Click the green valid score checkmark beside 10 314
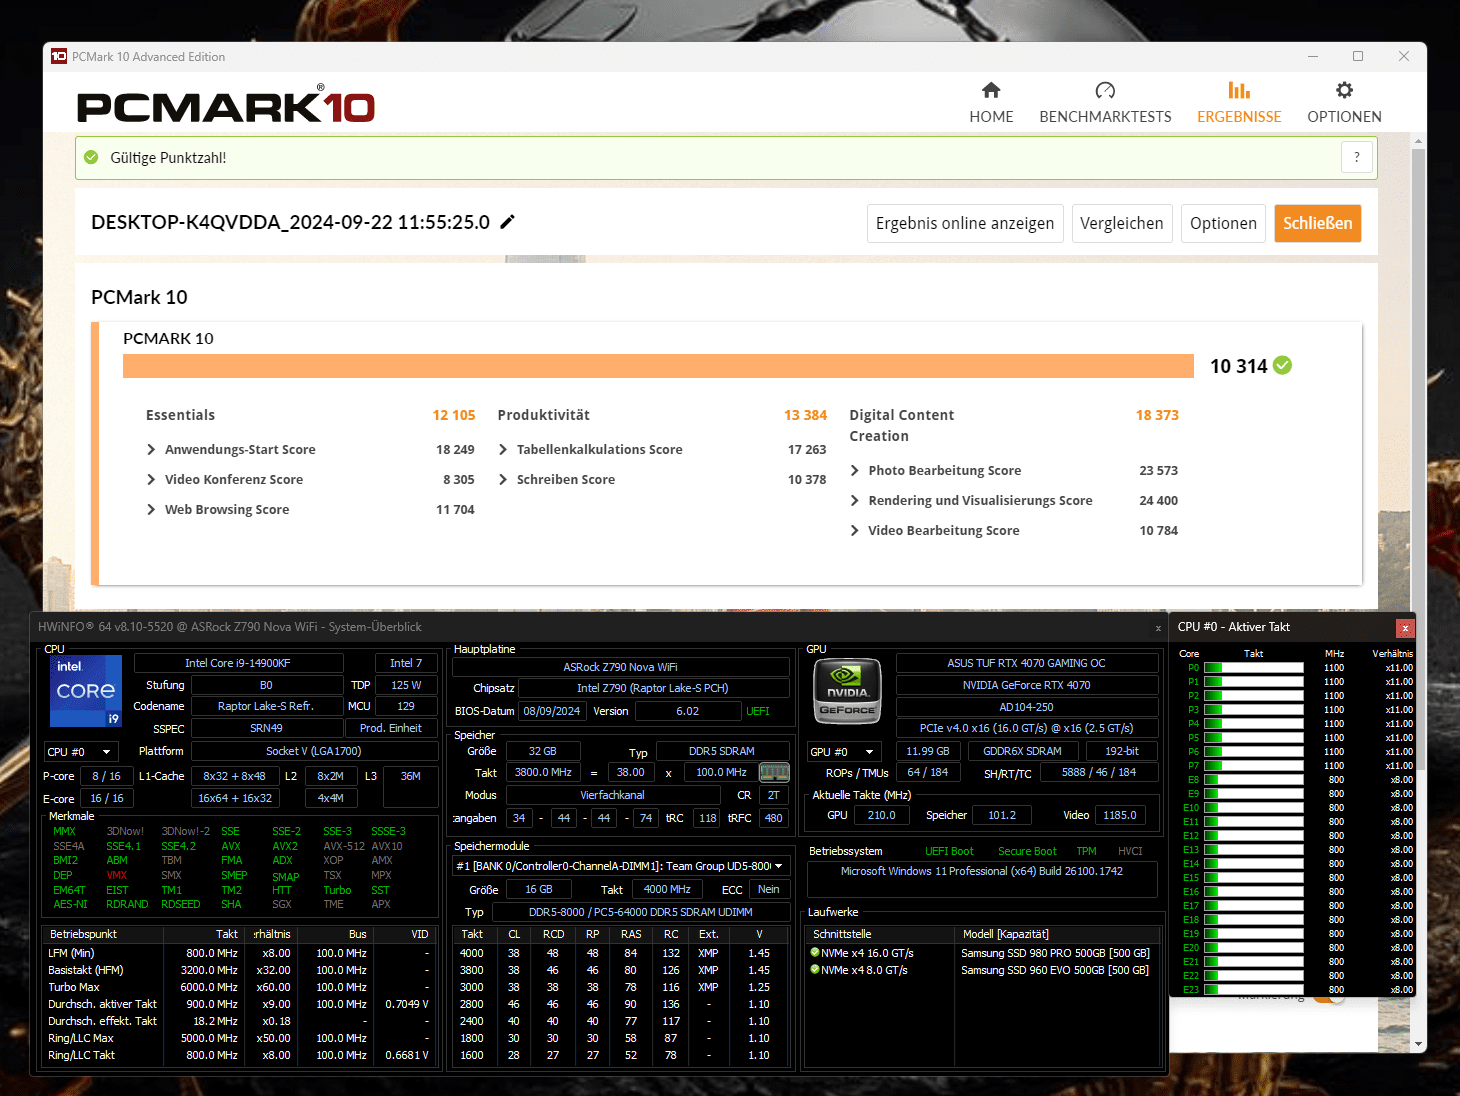The width and height of the screenshot is (1460, 1096). (x=1282, y=366)
